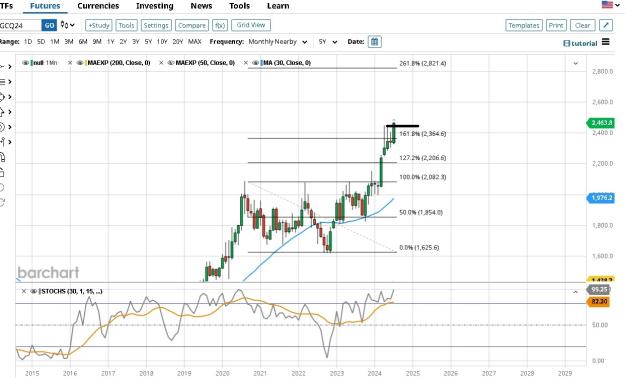
Task: Expand the horizontal-lines tool flyout arrow
Action: (10, 82)
